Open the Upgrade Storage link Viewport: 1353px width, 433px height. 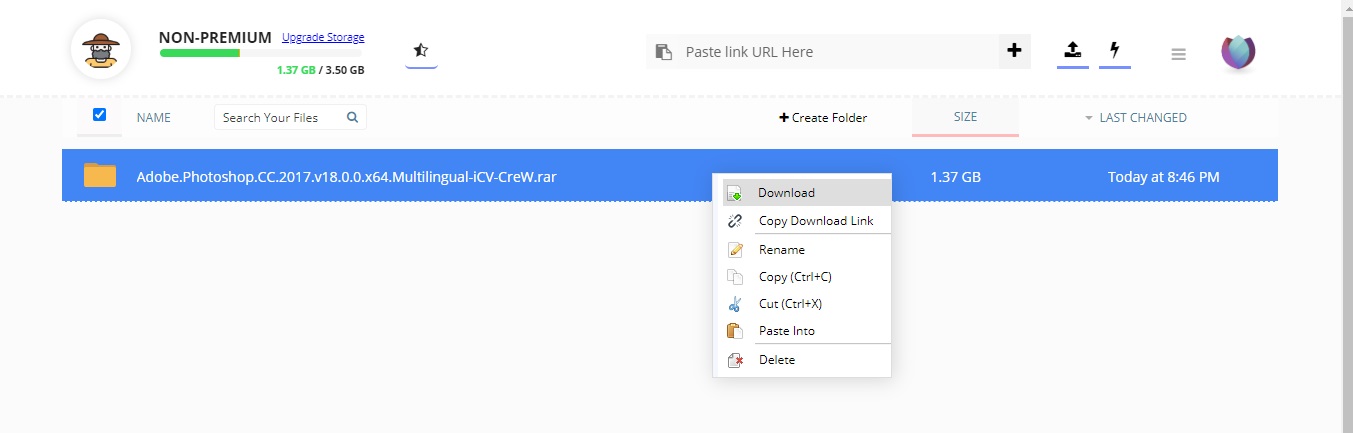(323, 38)
